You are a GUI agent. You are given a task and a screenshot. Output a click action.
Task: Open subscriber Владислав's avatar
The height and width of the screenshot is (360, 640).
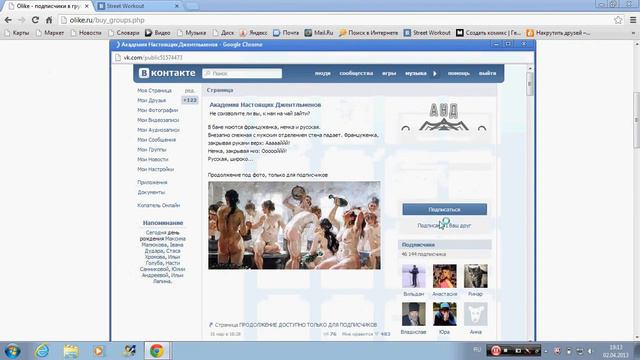413,314
